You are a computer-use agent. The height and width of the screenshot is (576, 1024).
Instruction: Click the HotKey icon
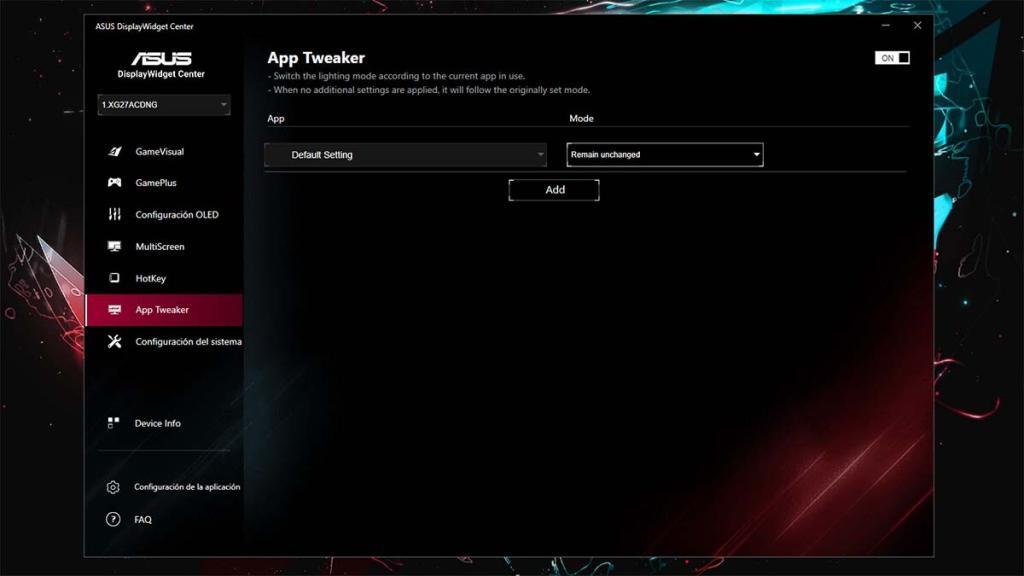[x=114, y=278]
